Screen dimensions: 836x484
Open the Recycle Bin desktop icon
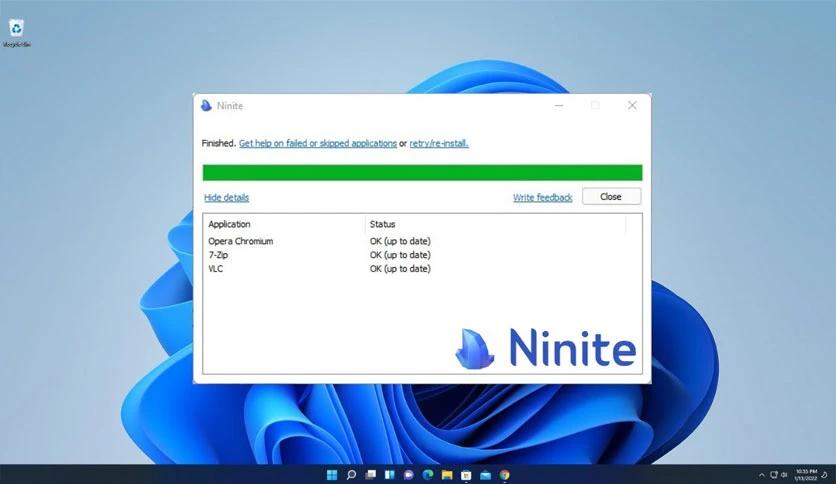pyautogui.click(x=17, y=32)
